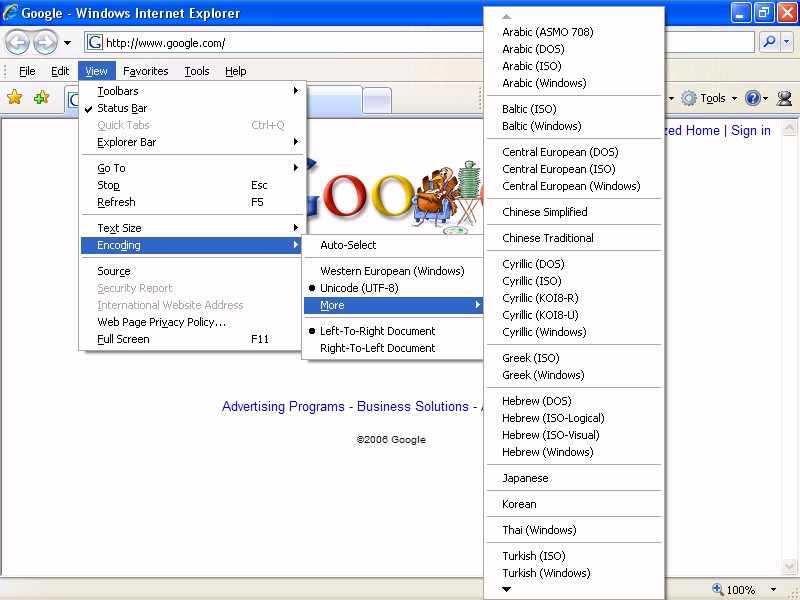Expand the Toolbars submenu

pos(118,91)
